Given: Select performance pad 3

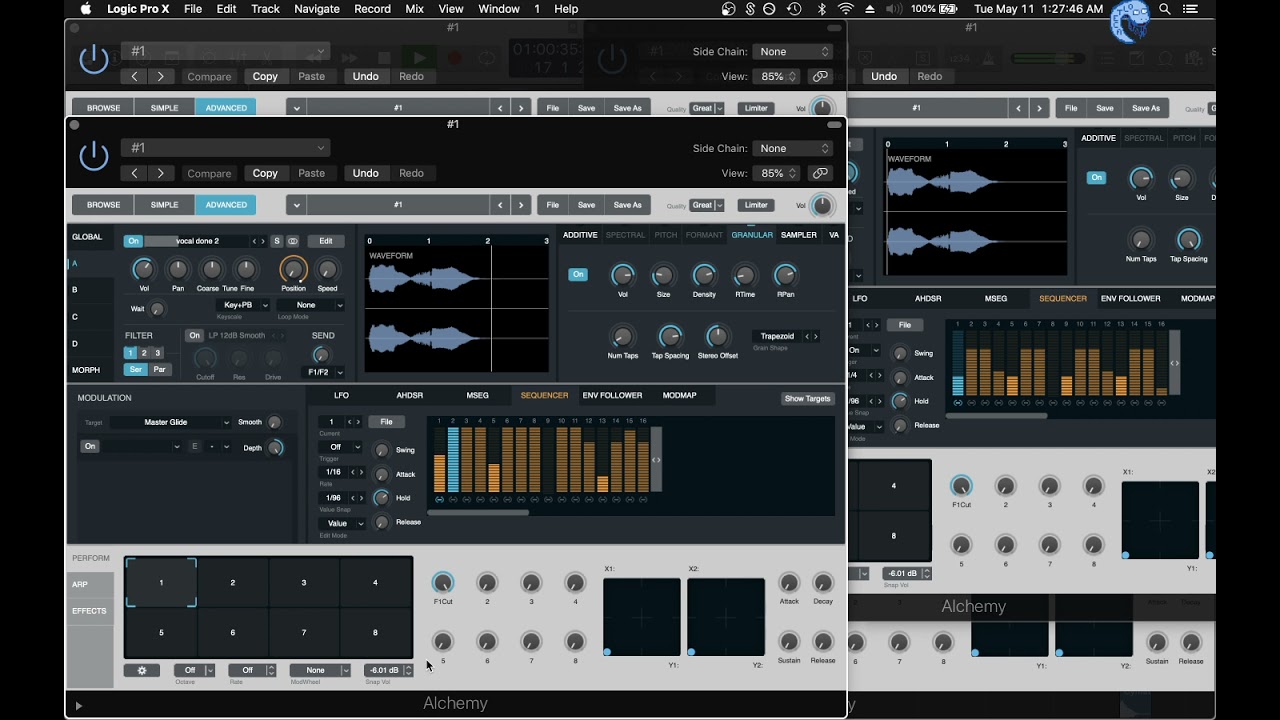Looking at the screenshot, I should pos(304,582).
